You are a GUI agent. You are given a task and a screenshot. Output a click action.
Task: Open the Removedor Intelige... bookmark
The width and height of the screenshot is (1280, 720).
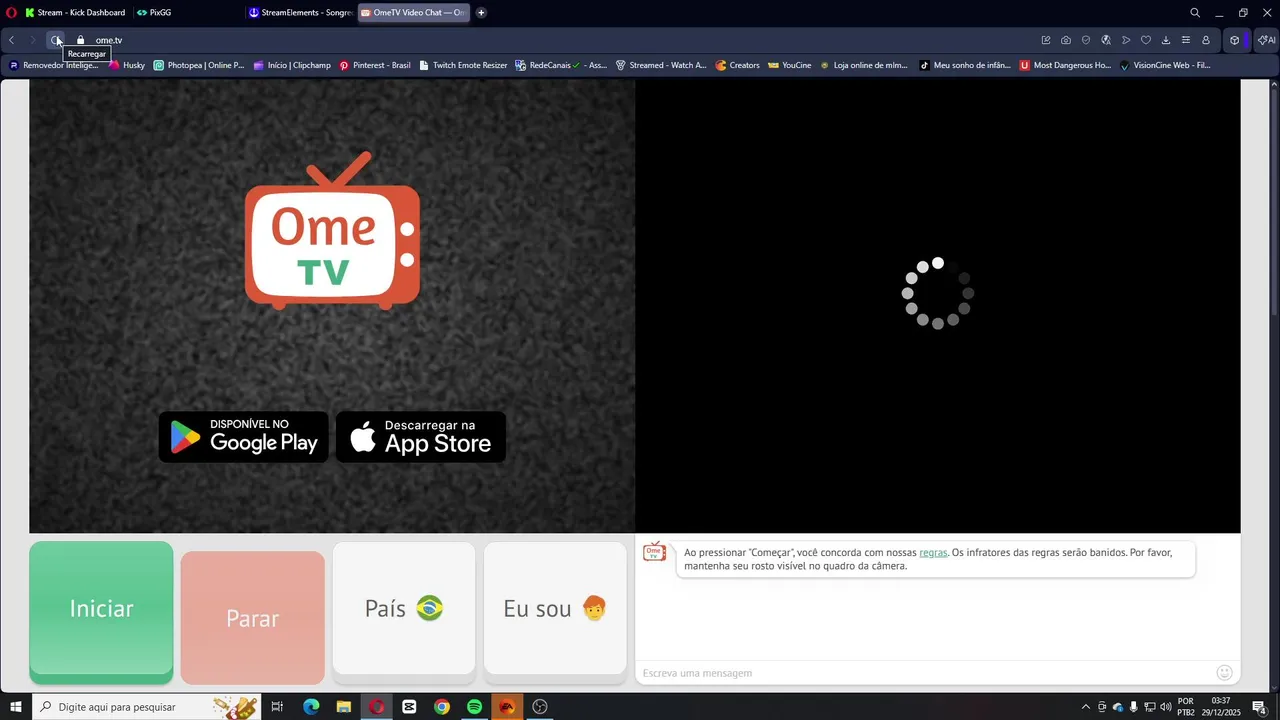(x=54, y=65)
